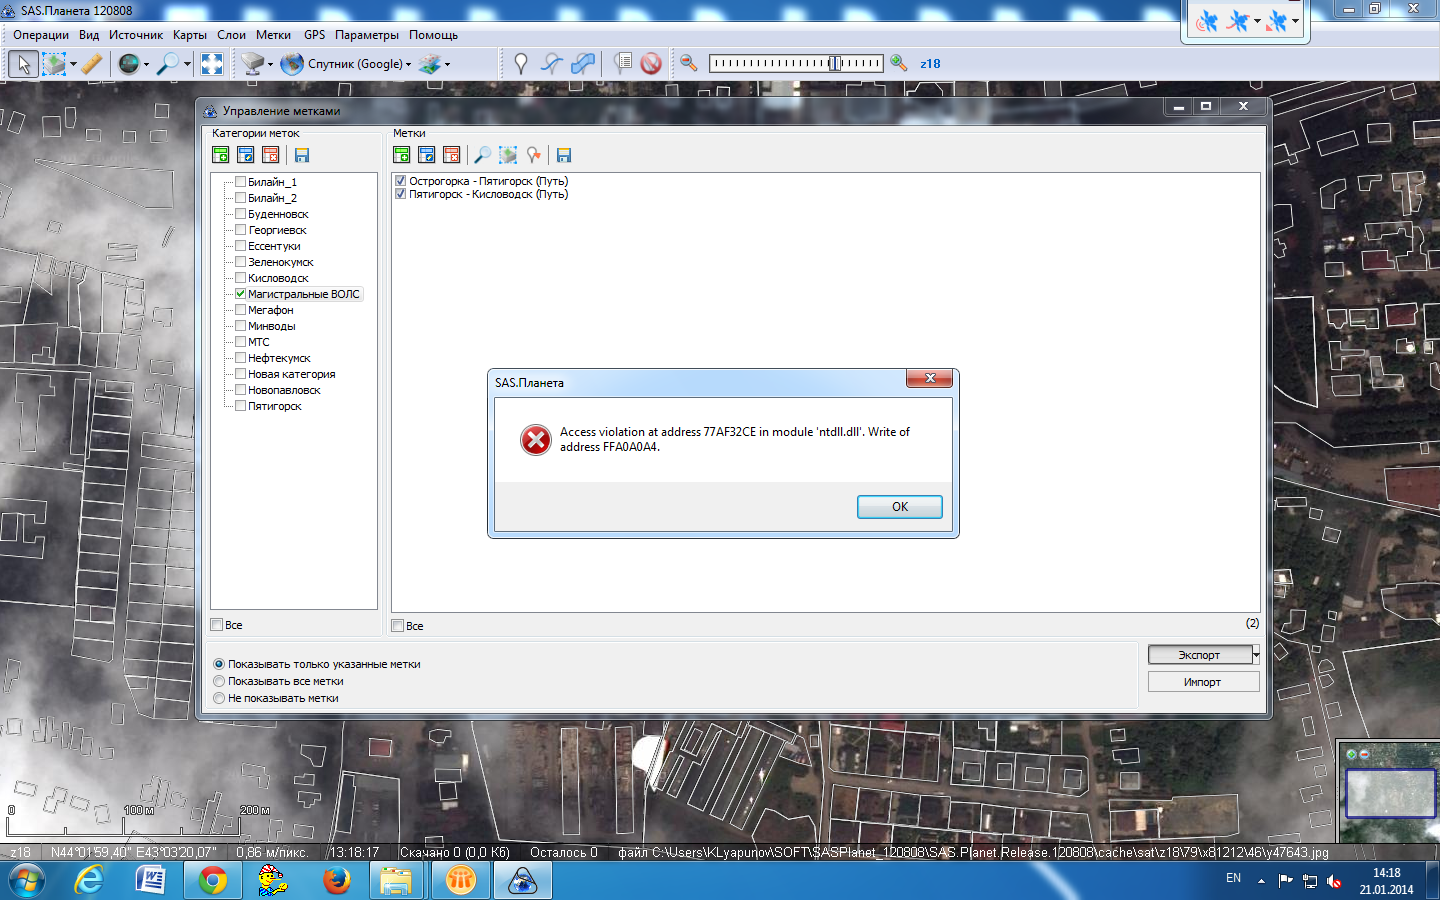The image size is (1440, 900).
Task: Open the Параметры menu
Action: click(366, 35)
